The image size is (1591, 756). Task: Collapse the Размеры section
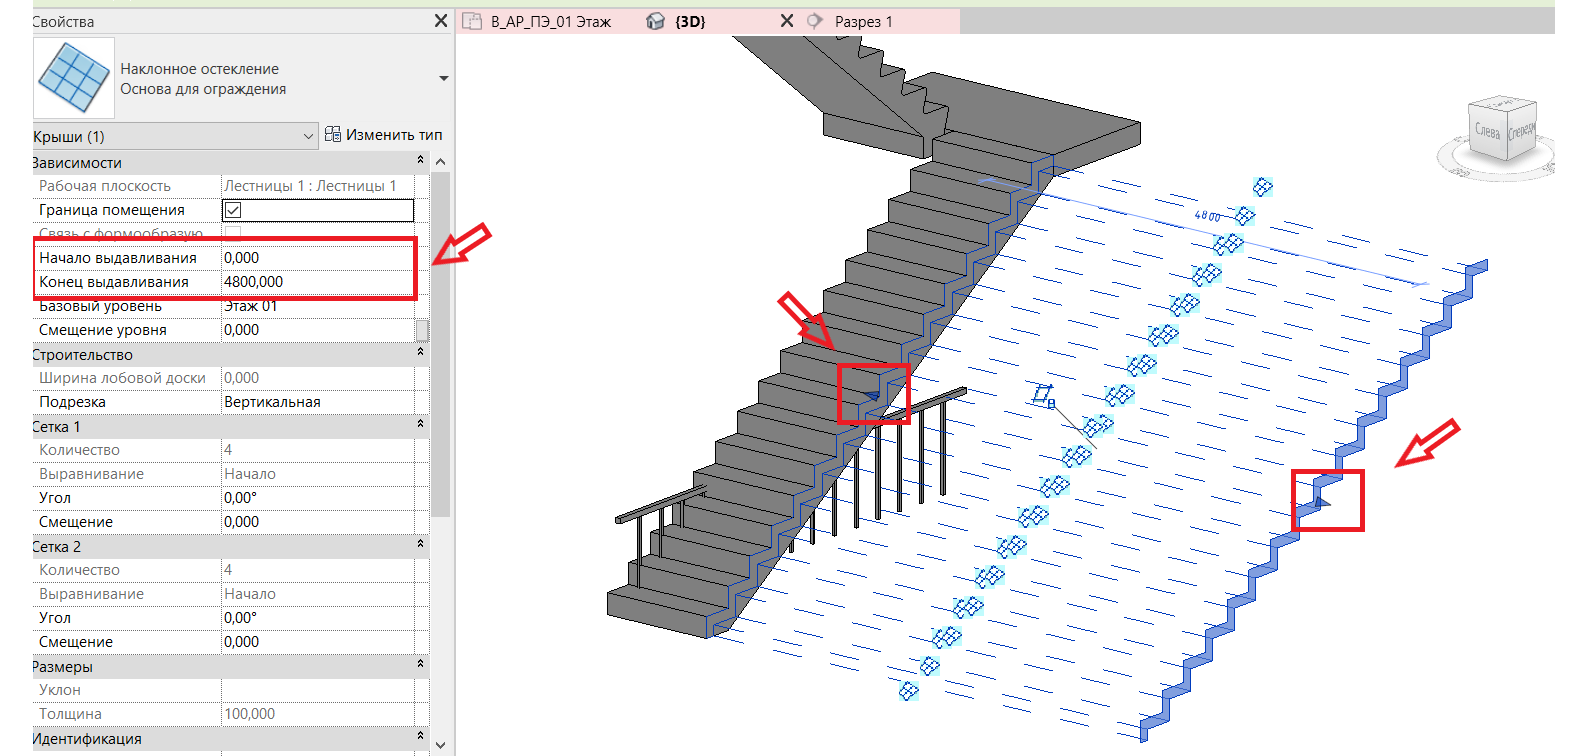(420, 665)
